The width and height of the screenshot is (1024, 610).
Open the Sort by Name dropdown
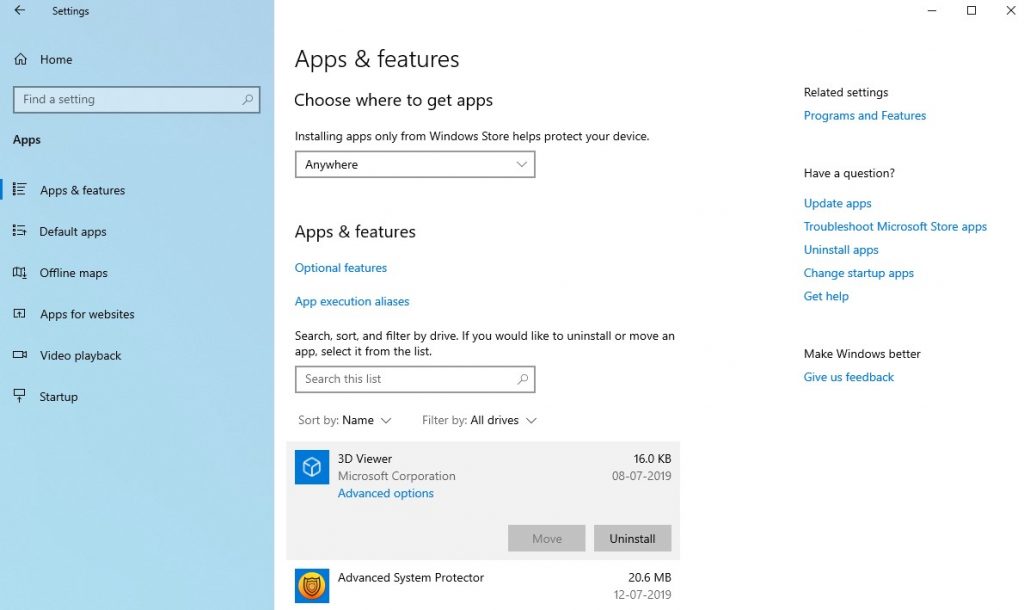pyautogui.click(x=345, y=420)
